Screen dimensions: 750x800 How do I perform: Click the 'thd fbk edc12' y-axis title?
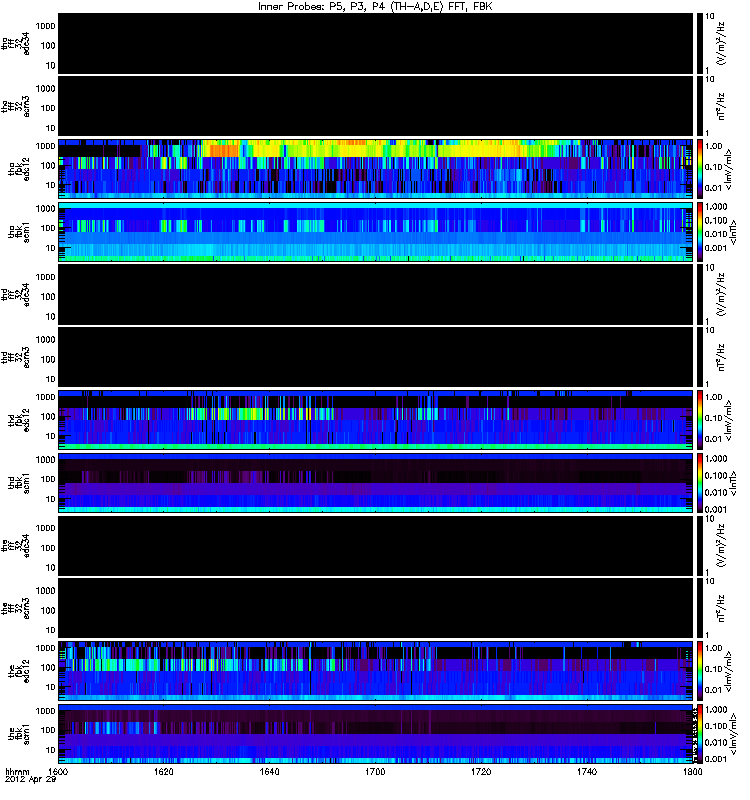tap(19, 420)
